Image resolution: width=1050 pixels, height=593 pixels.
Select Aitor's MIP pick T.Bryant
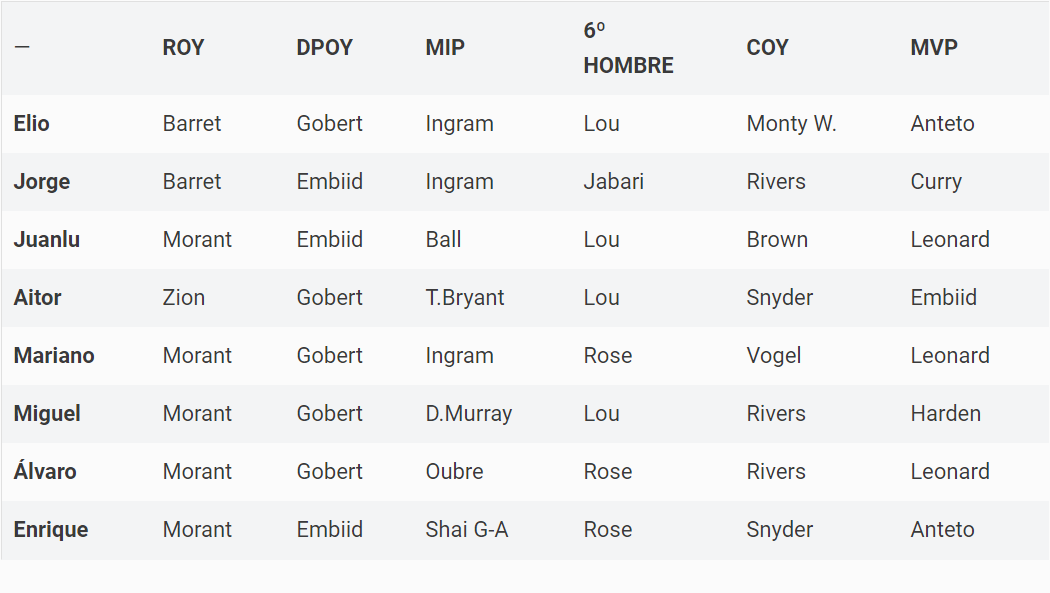coord(465,298)
